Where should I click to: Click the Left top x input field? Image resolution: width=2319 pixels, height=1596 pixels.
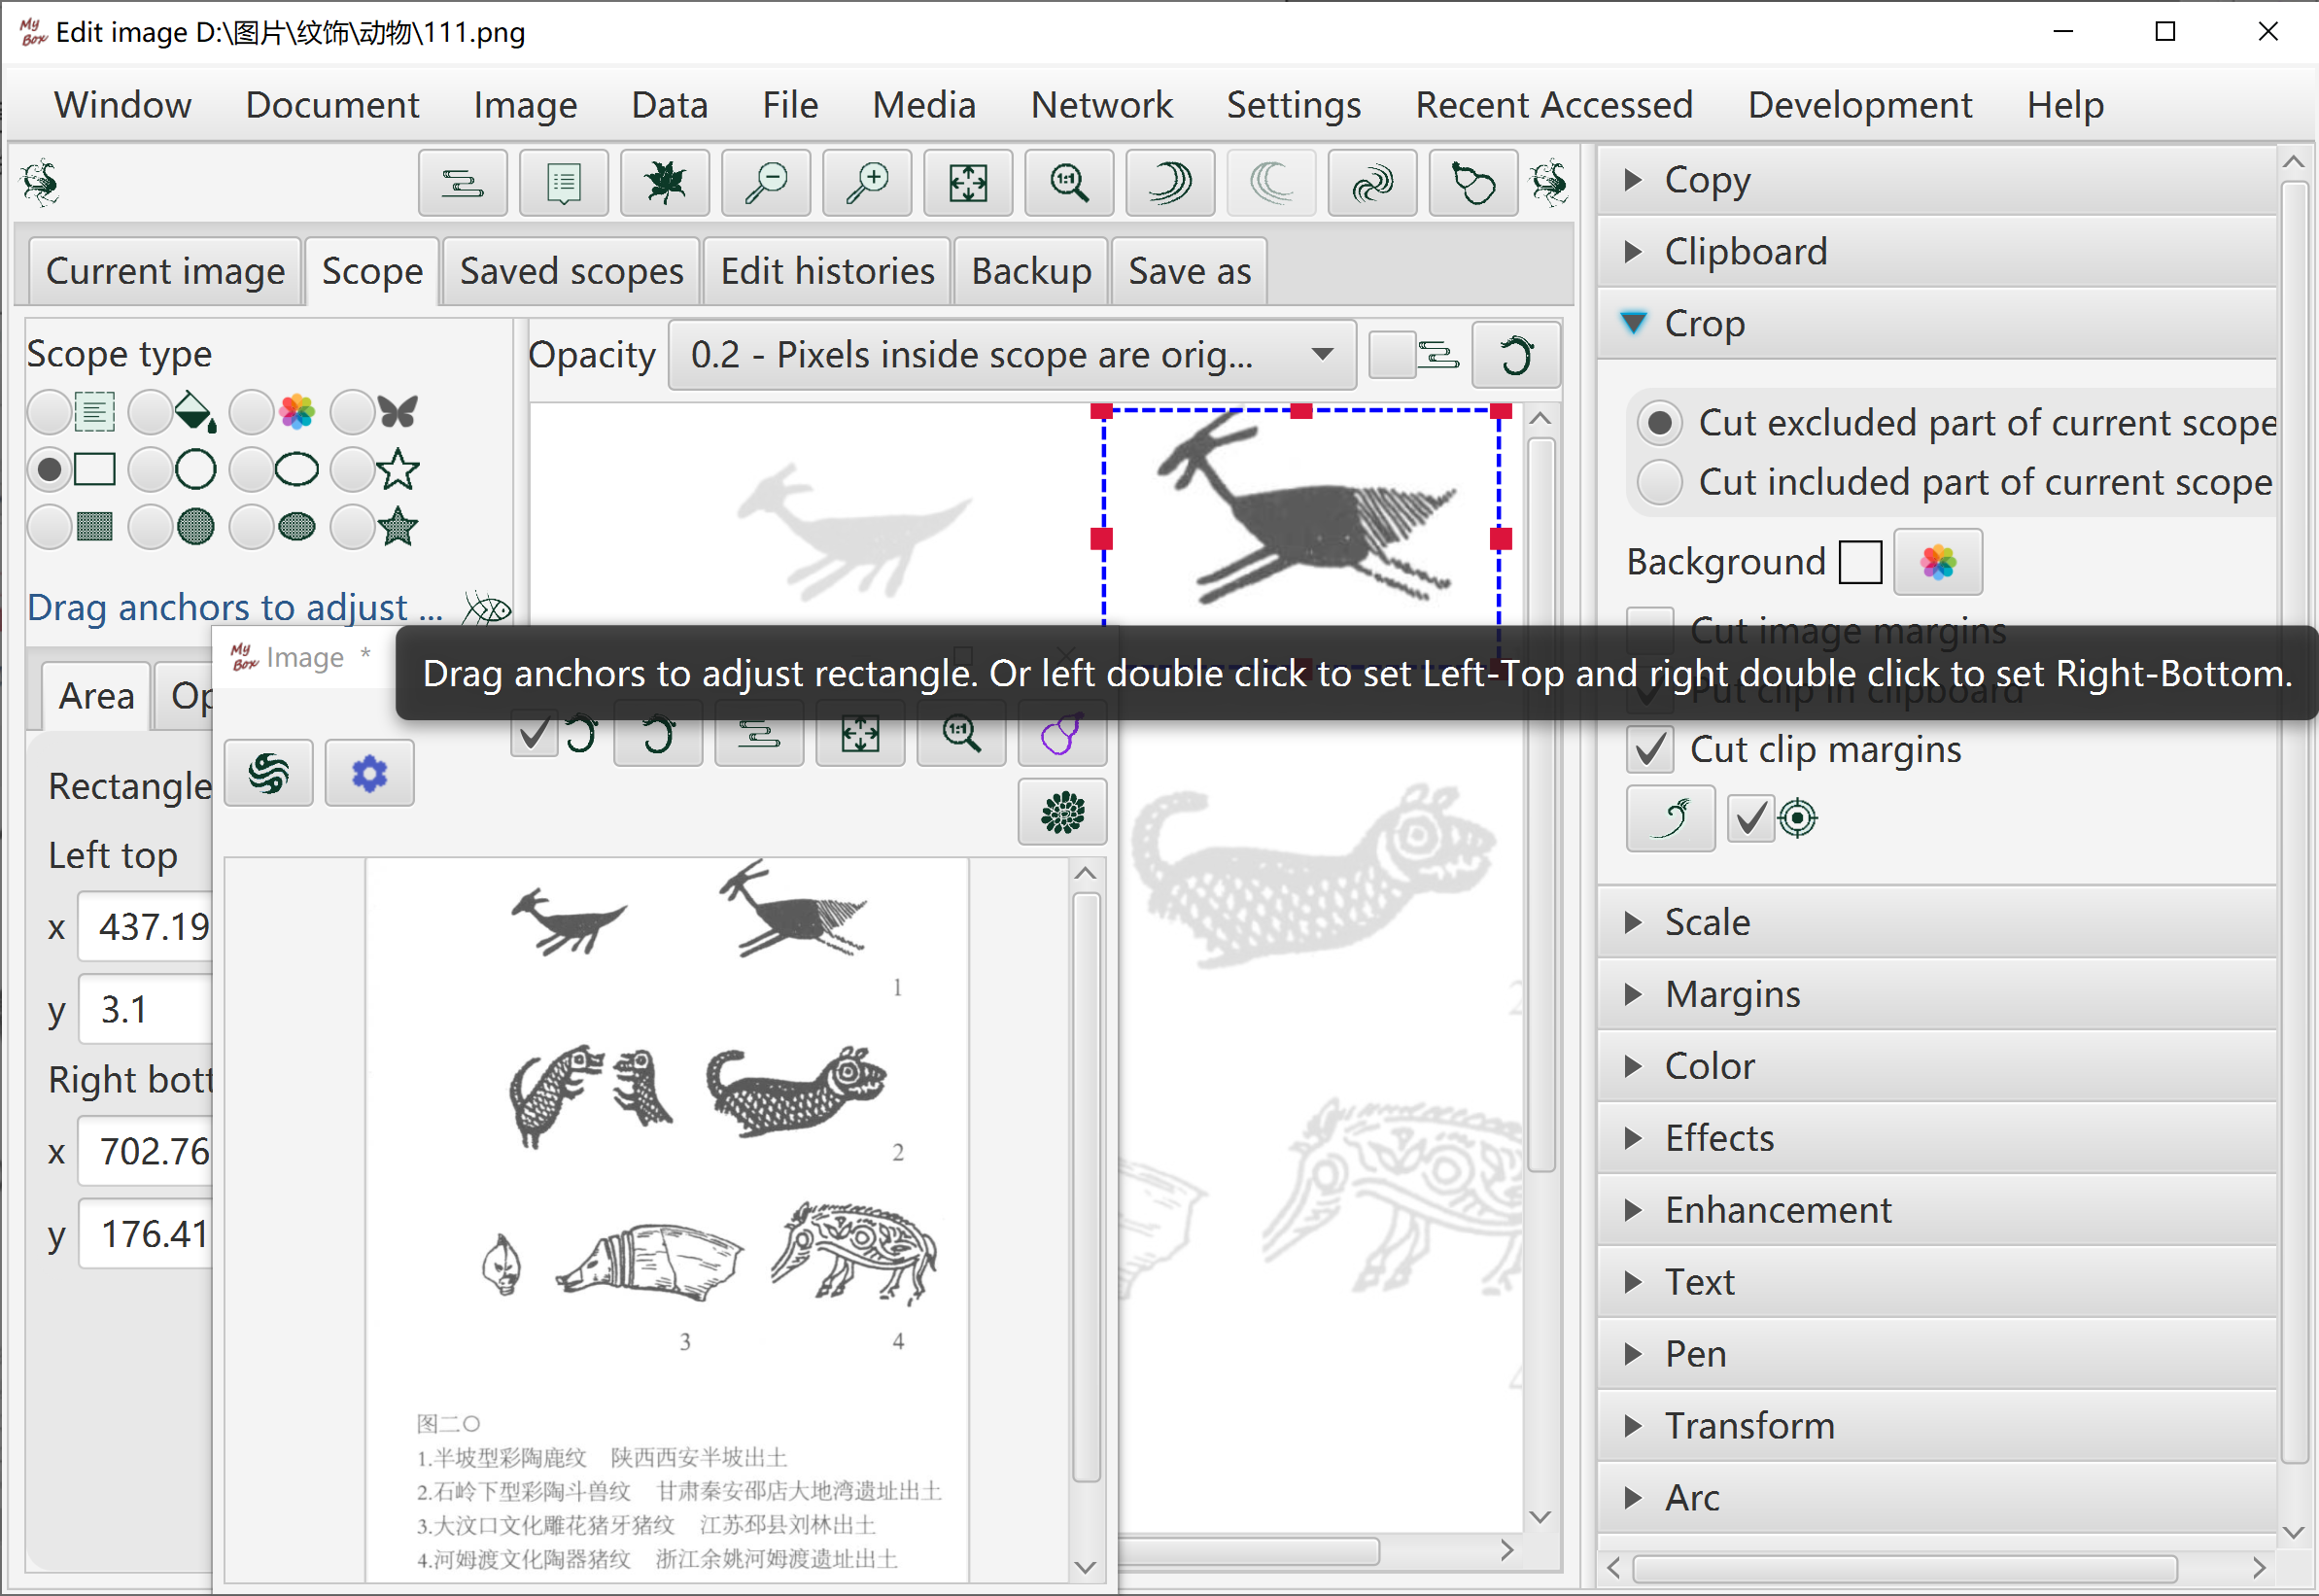(x=148, y=927)
